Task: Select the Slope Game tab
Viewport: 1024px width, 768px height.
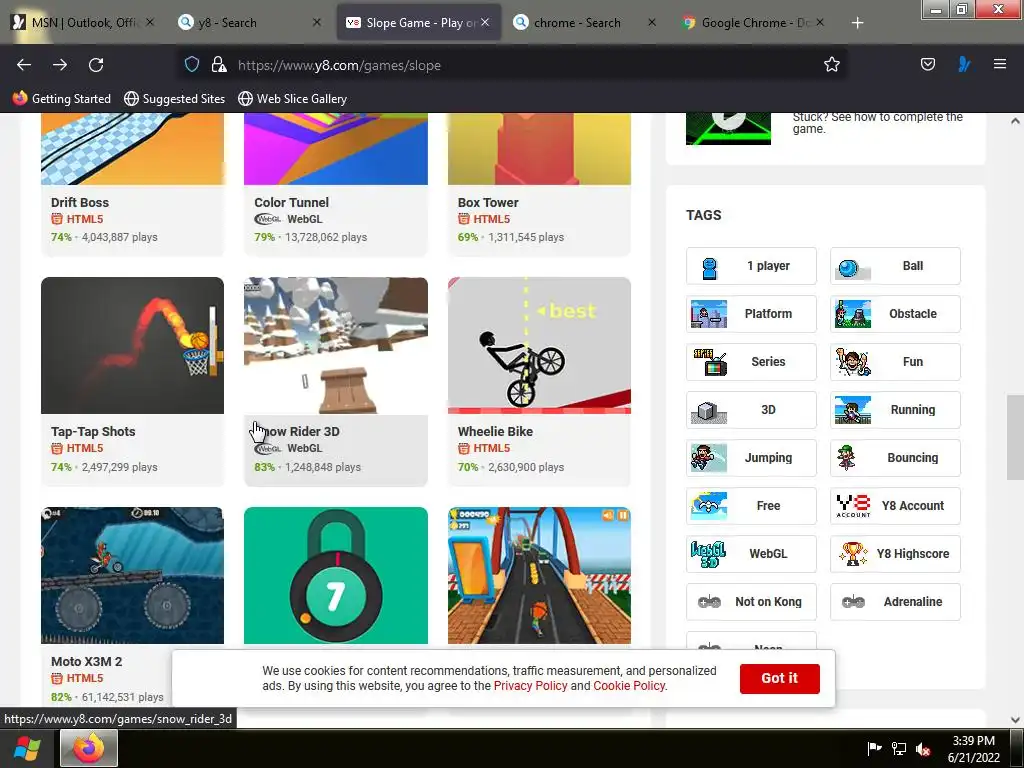Action: click(x=418, y=22)
